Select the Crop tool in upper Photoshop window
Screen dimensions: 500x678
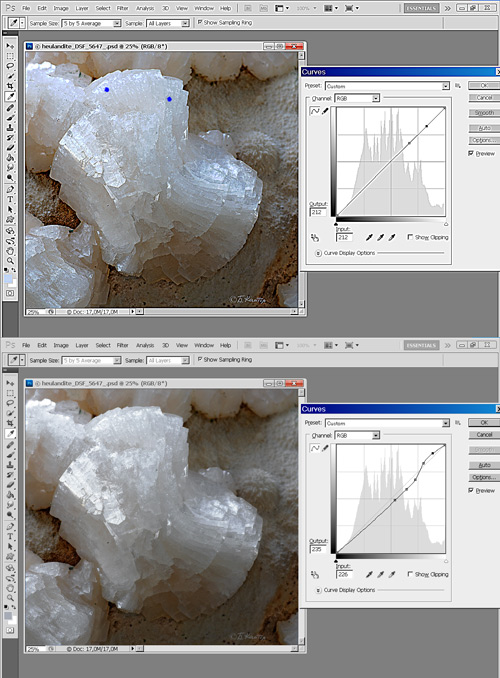[x=10, y=86]
